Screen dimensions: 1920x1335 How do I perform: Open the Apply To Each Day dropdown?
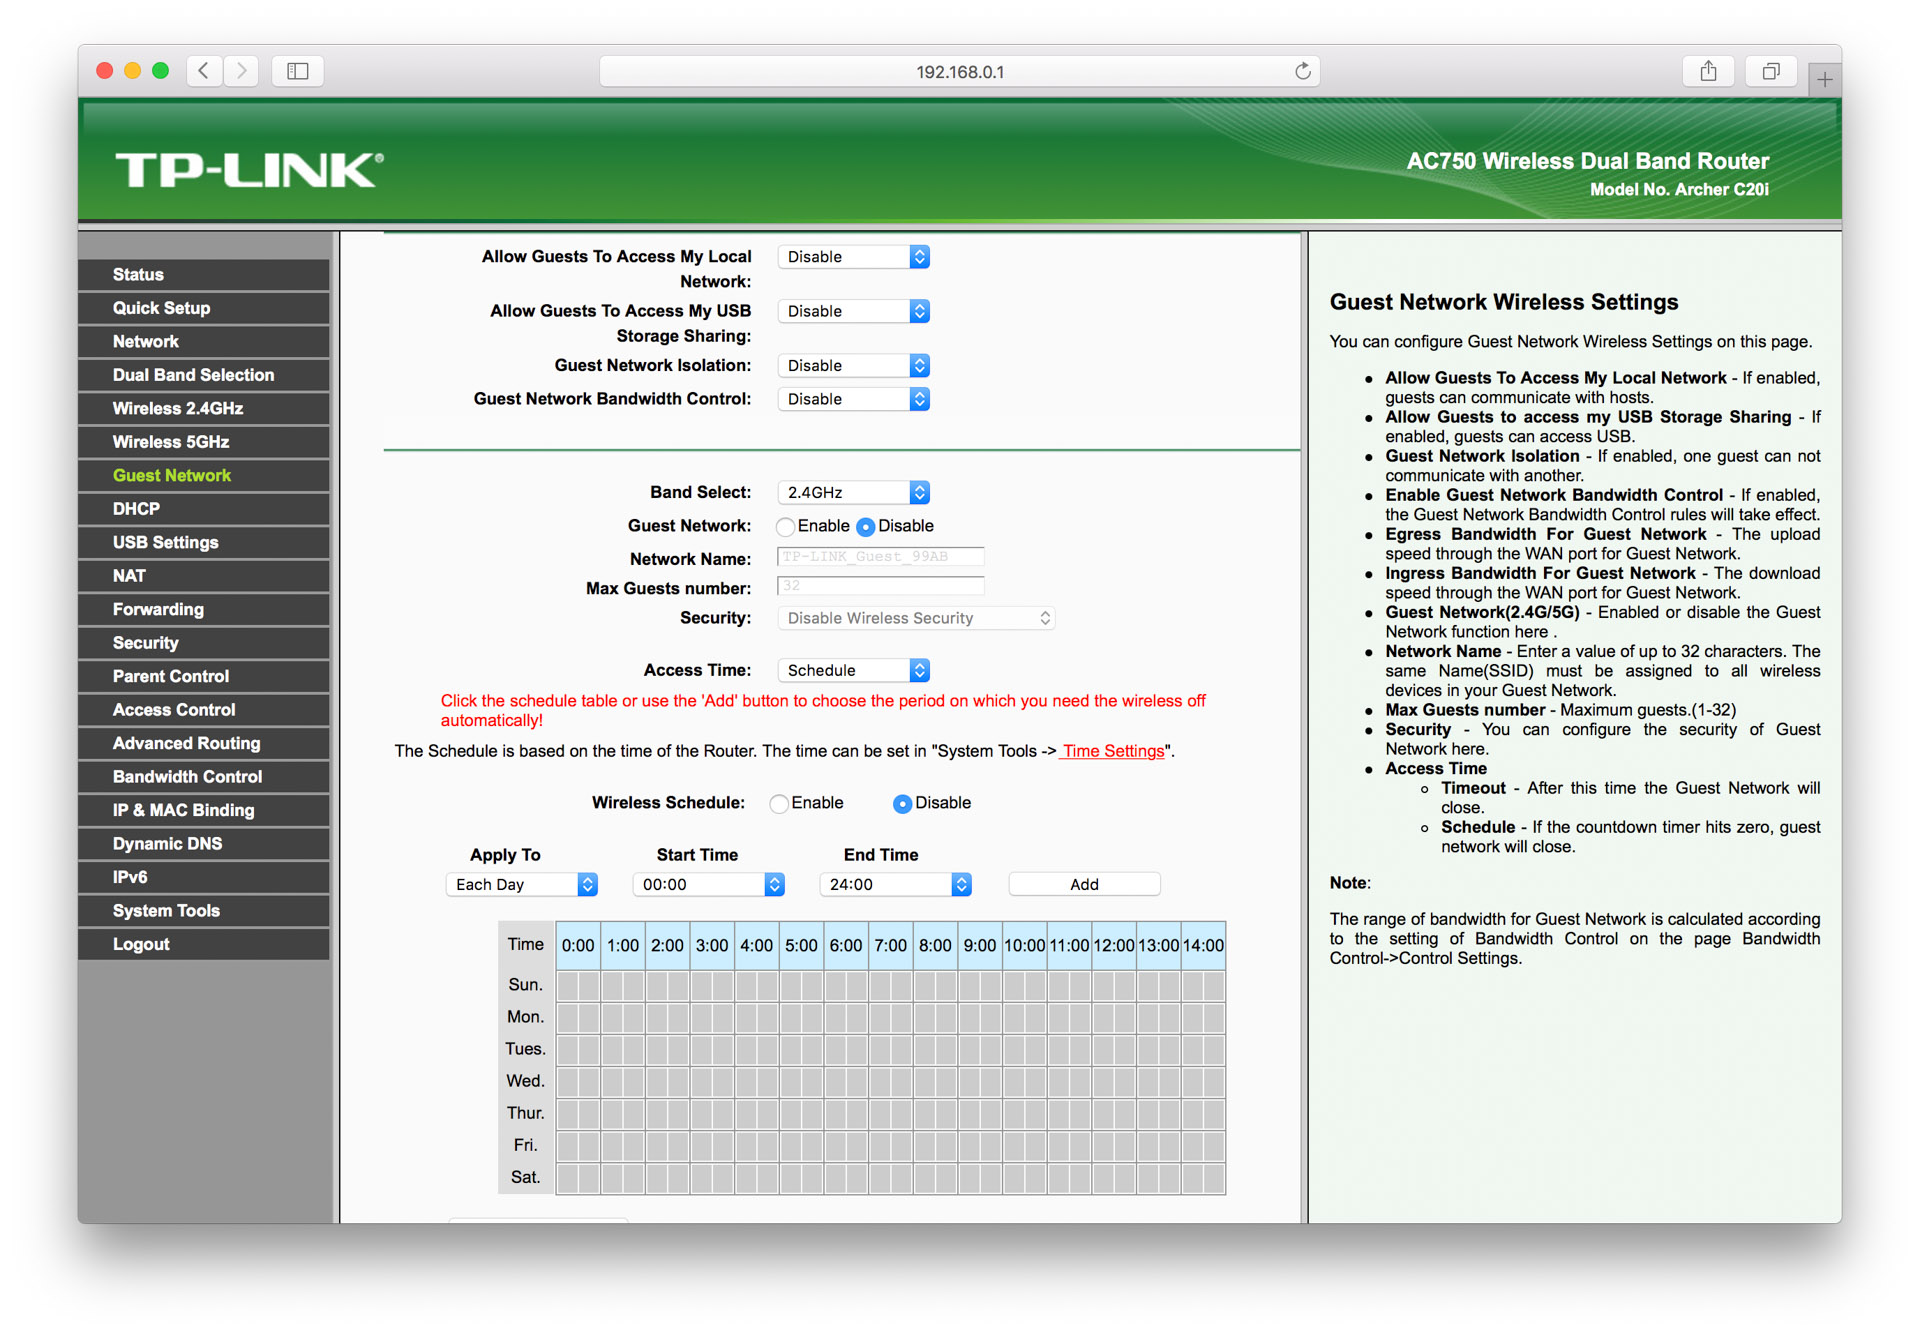[x=522, y=885]
